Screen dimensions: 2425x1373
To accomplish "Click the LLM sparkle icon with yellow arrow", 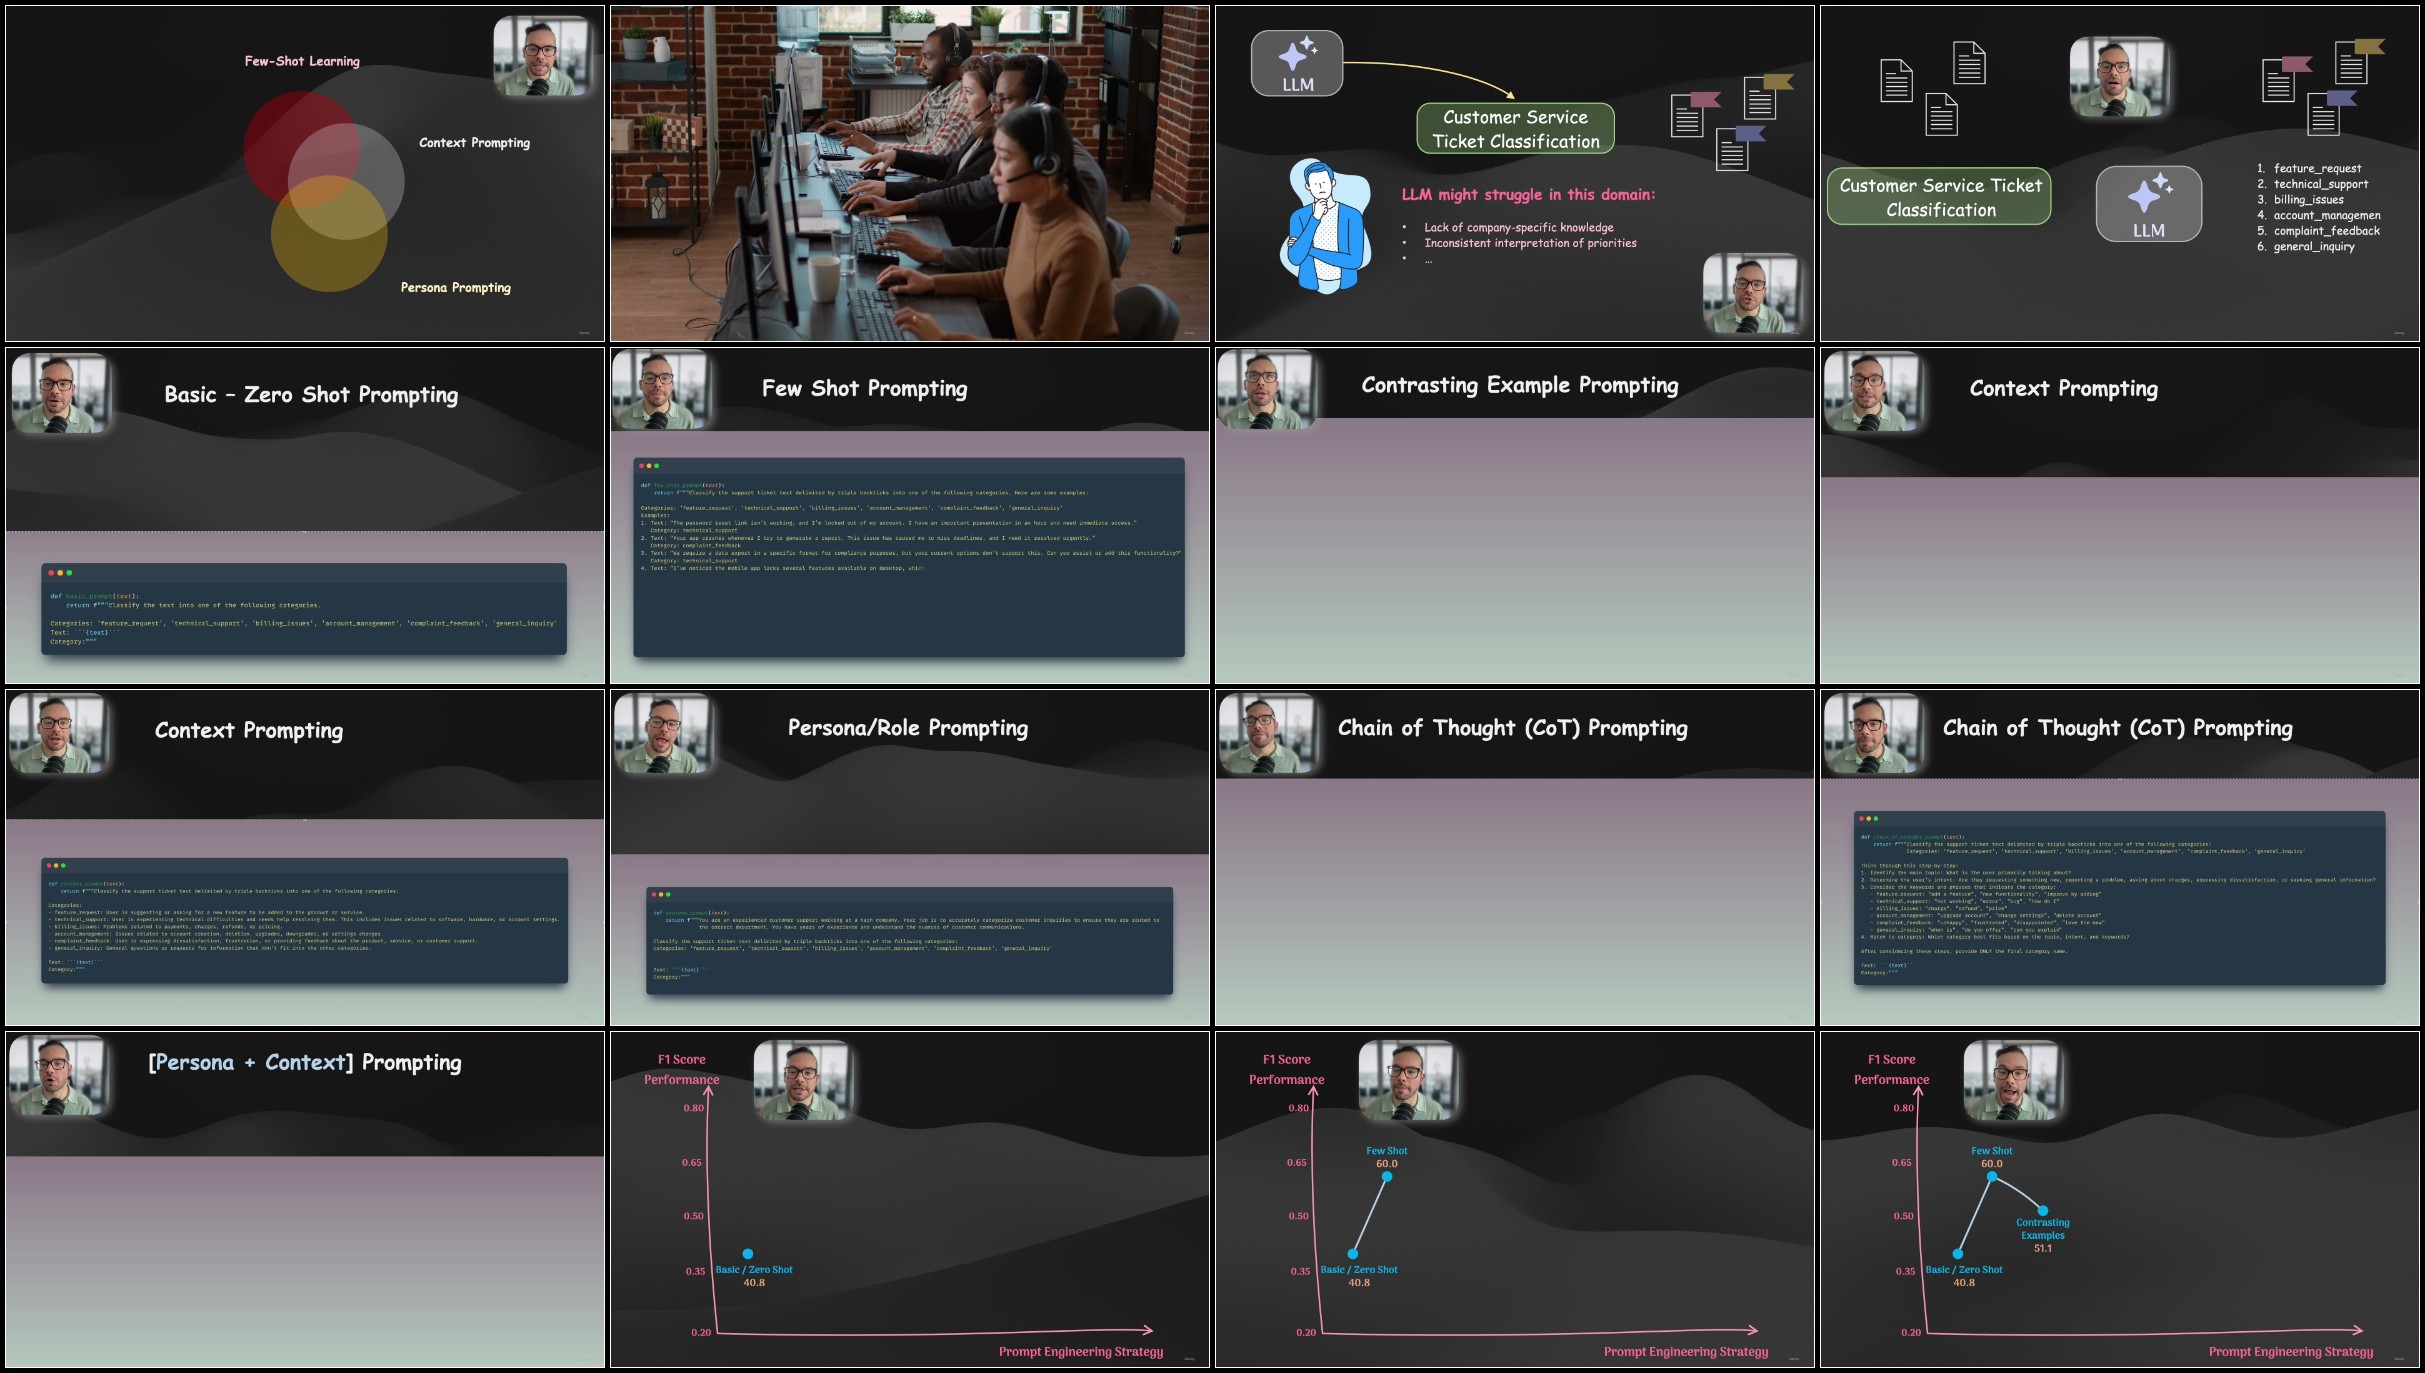I will 1297,63.
